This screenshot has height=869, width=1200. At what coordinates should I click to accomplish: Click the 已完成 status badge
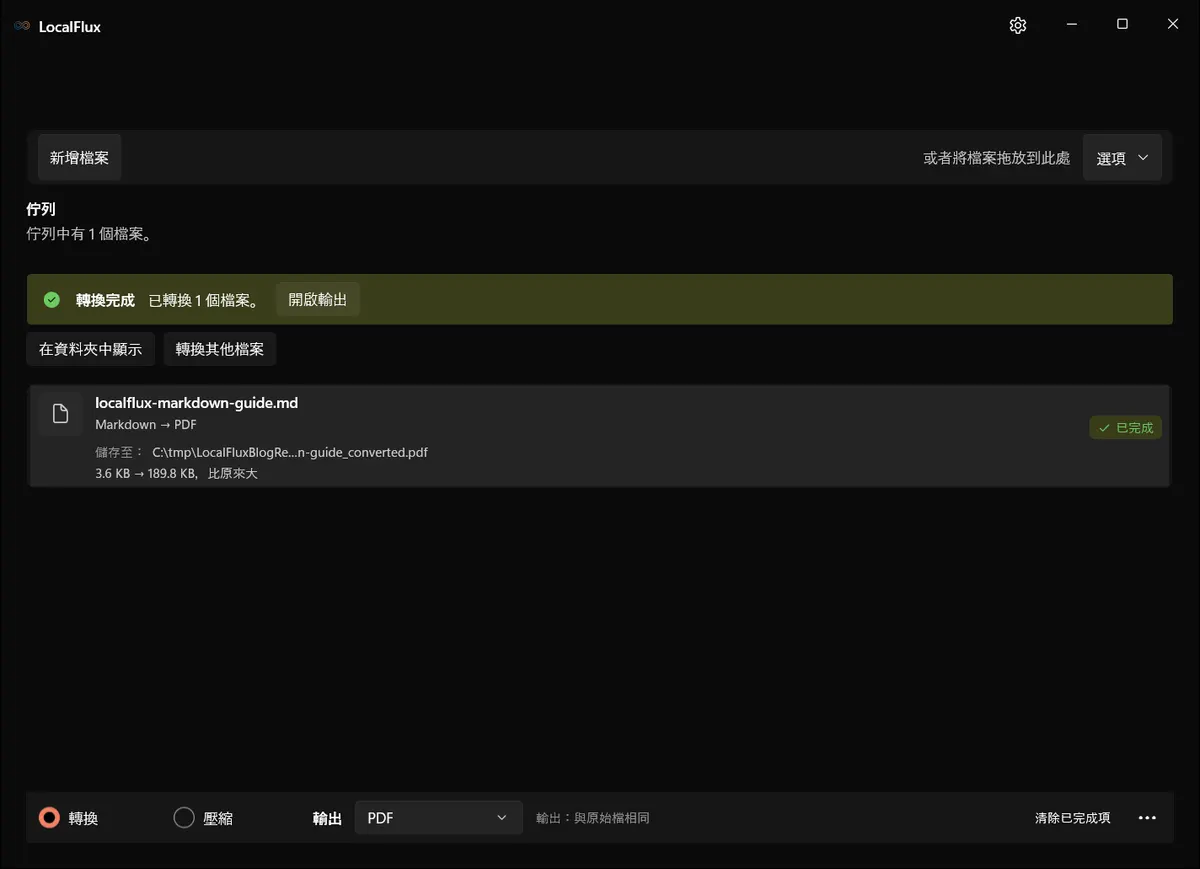(x=1126, y=428)
